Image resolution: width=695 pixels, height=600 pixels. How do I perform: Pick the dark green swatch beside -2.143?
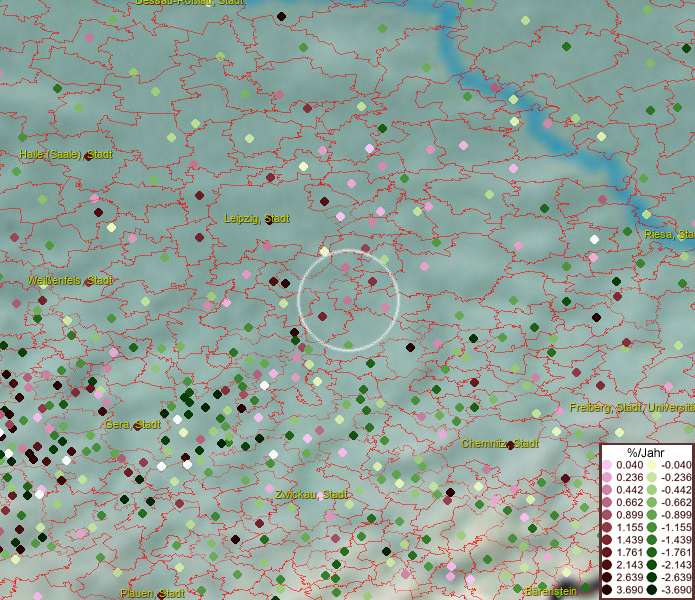point(652,565)
